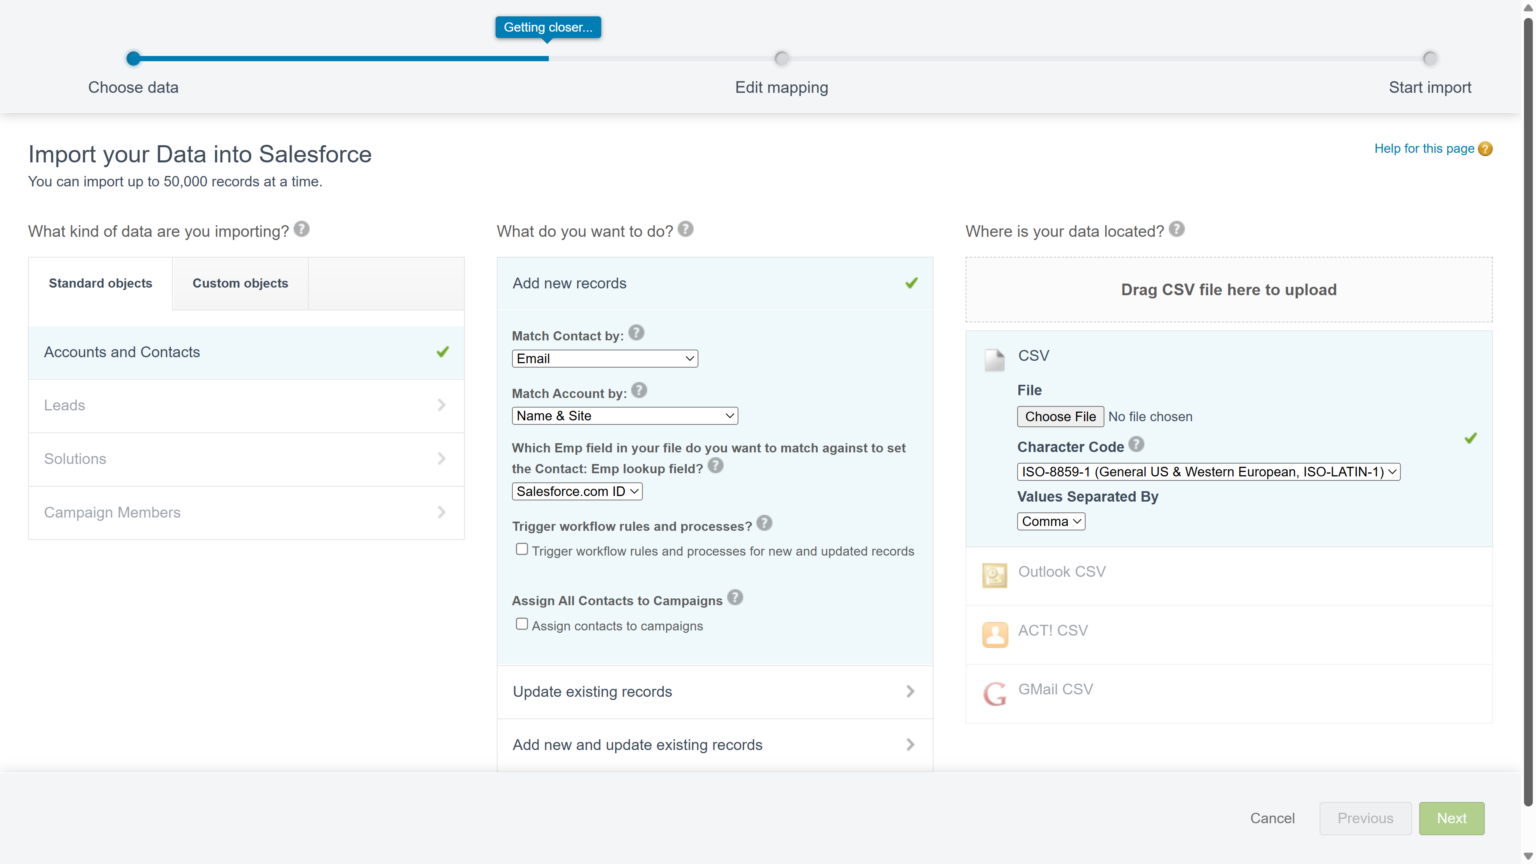Click the Edit mapping progress step

point(781,58)
